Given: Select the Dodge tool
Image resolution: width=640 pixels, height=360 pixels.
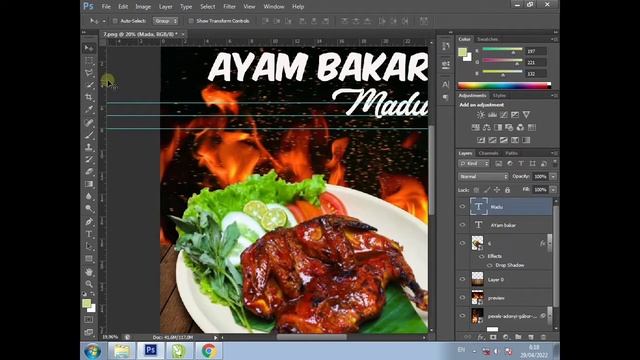Looking at the screenshot, I should click(x=89, y=209).
